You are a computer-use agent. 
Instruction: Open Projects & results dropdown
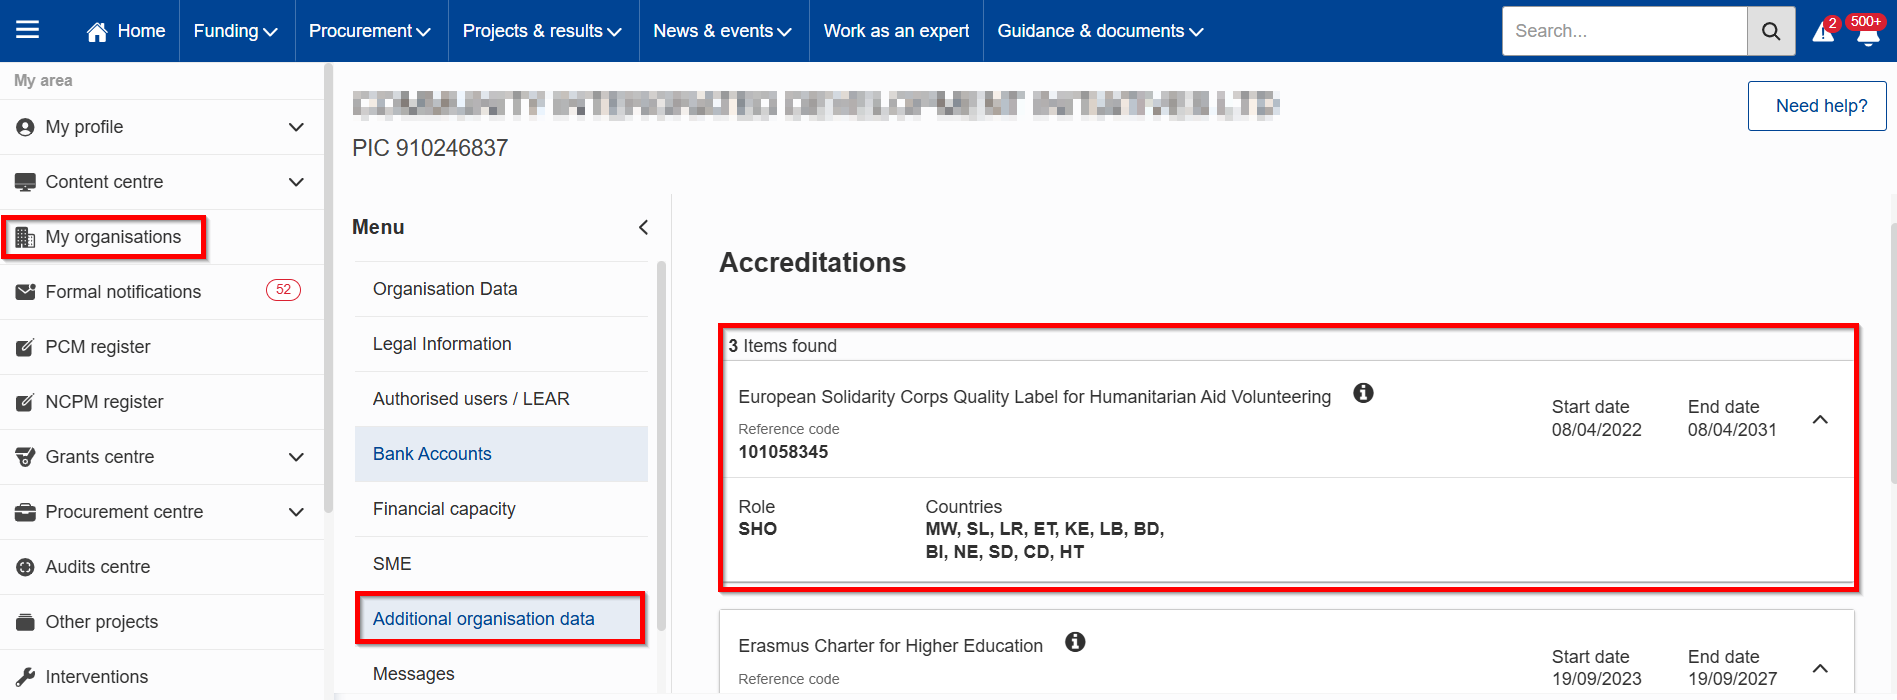pyautogui.click(x=542, y=31)
